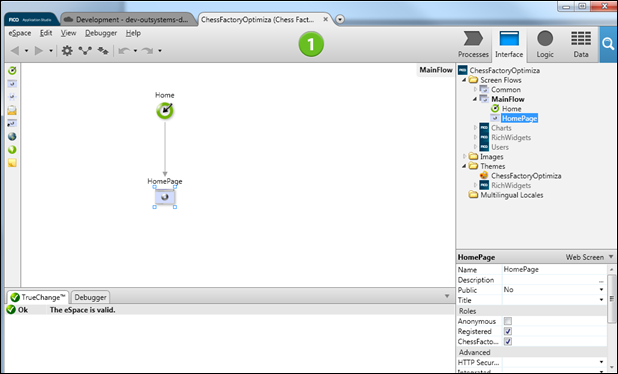The width and height of the screenshot is (618, 374).
Task: Switch to the Logic layer
Action: (x=545, y=44)
